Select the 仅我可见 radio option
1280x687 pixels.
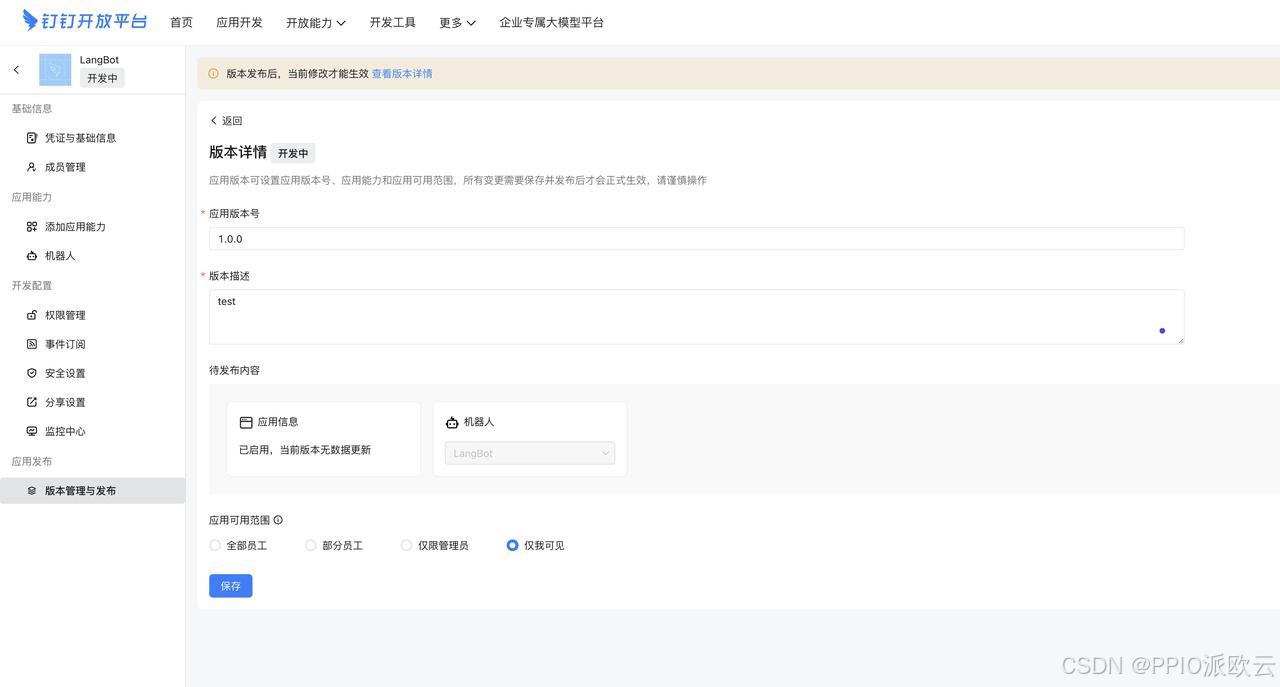click(x=513, y=546)
